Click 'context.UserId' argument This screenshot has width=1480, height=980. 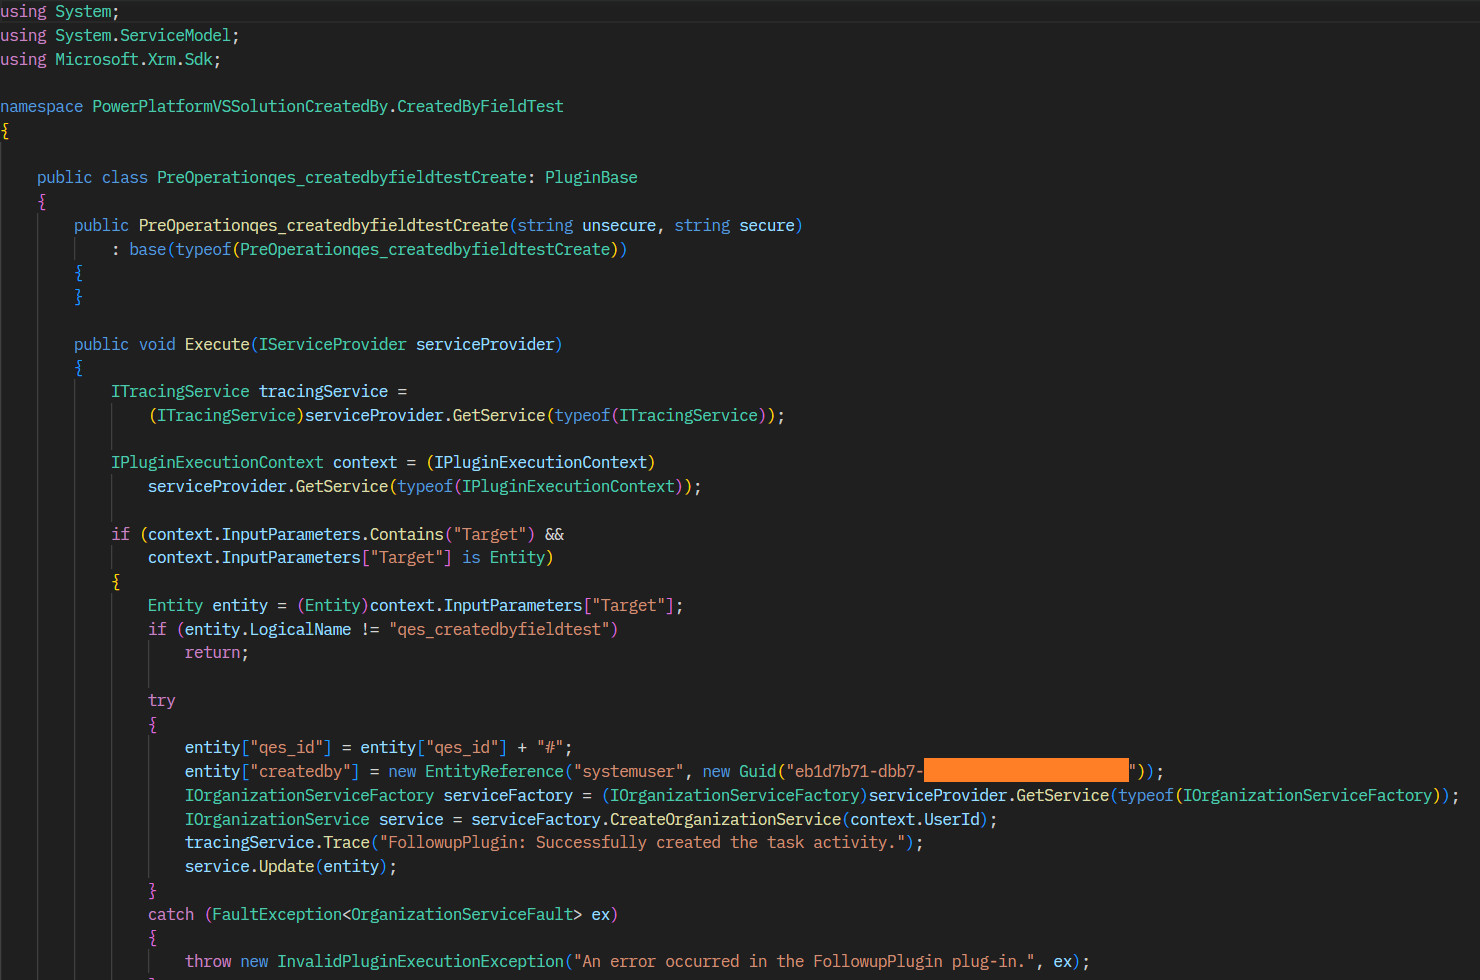[915, 820]
